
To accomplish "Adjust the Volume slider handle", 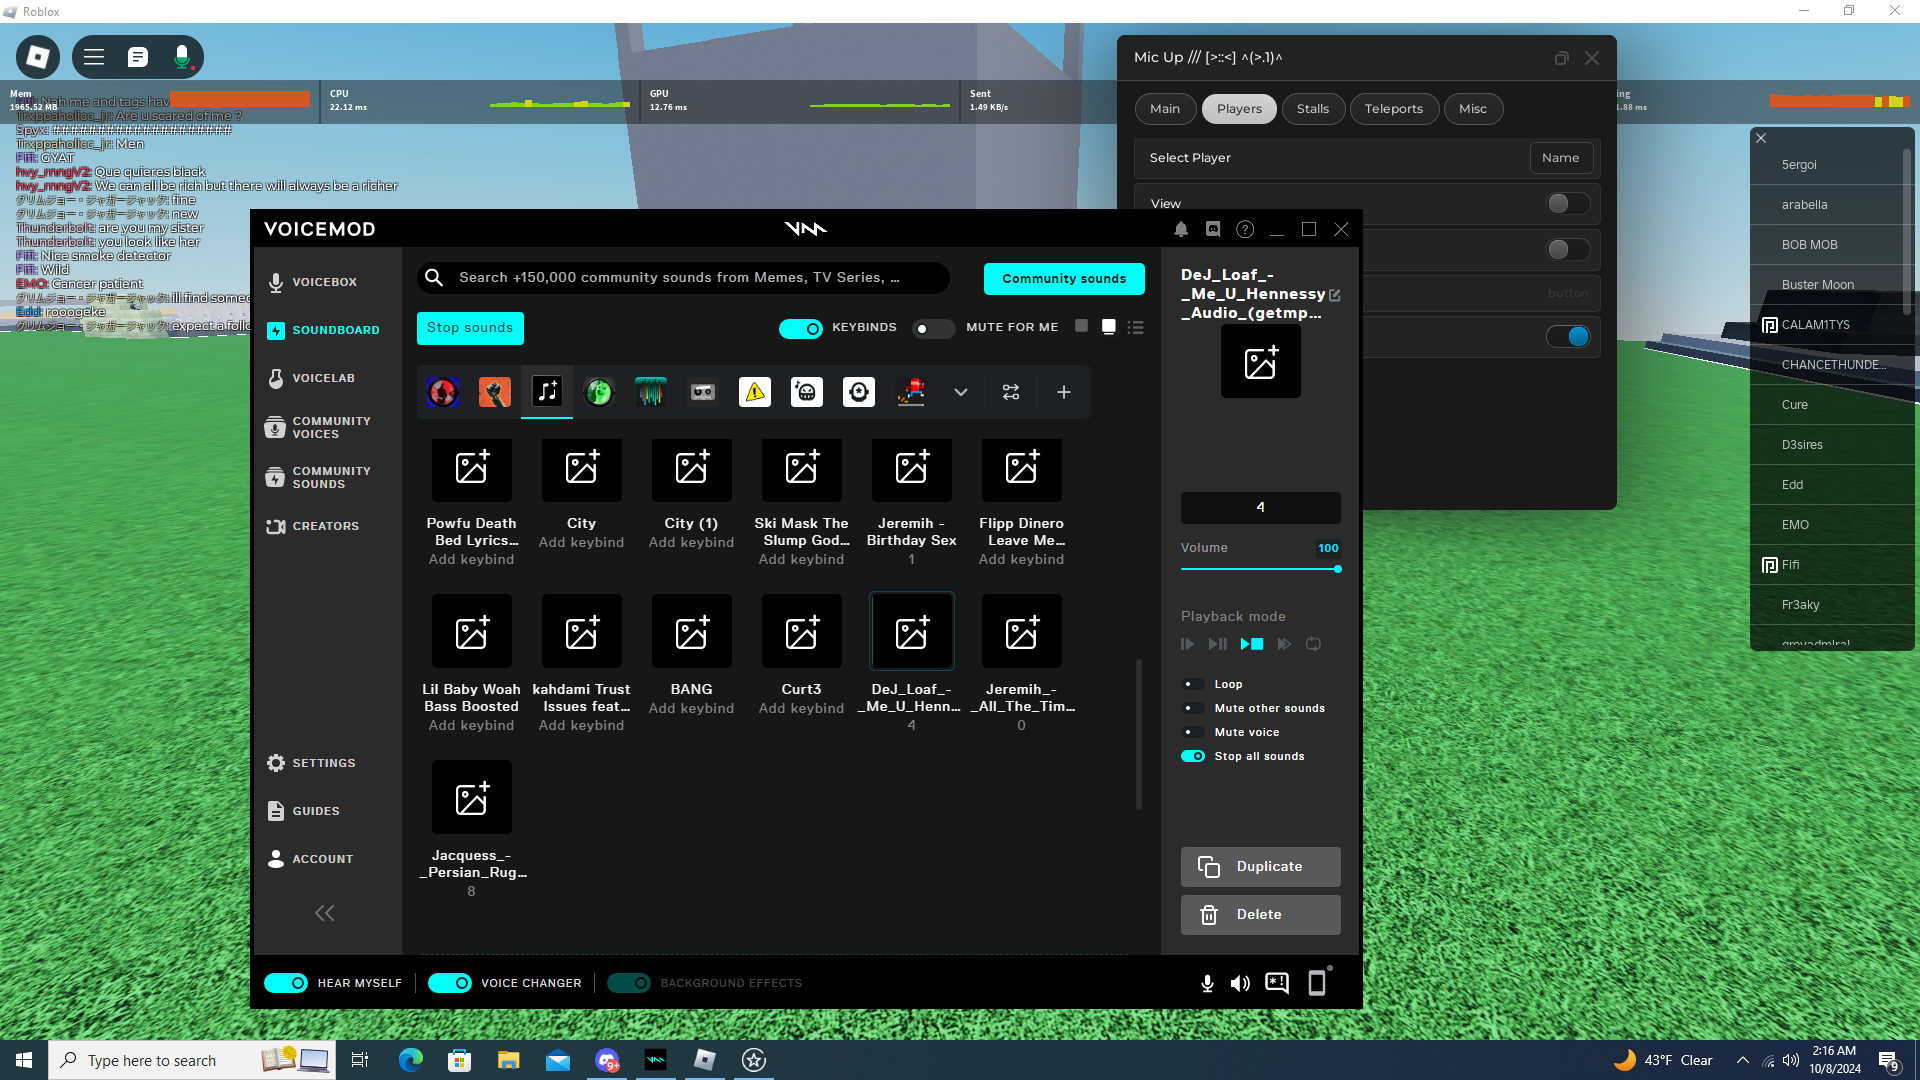I will pos(1337,569).
